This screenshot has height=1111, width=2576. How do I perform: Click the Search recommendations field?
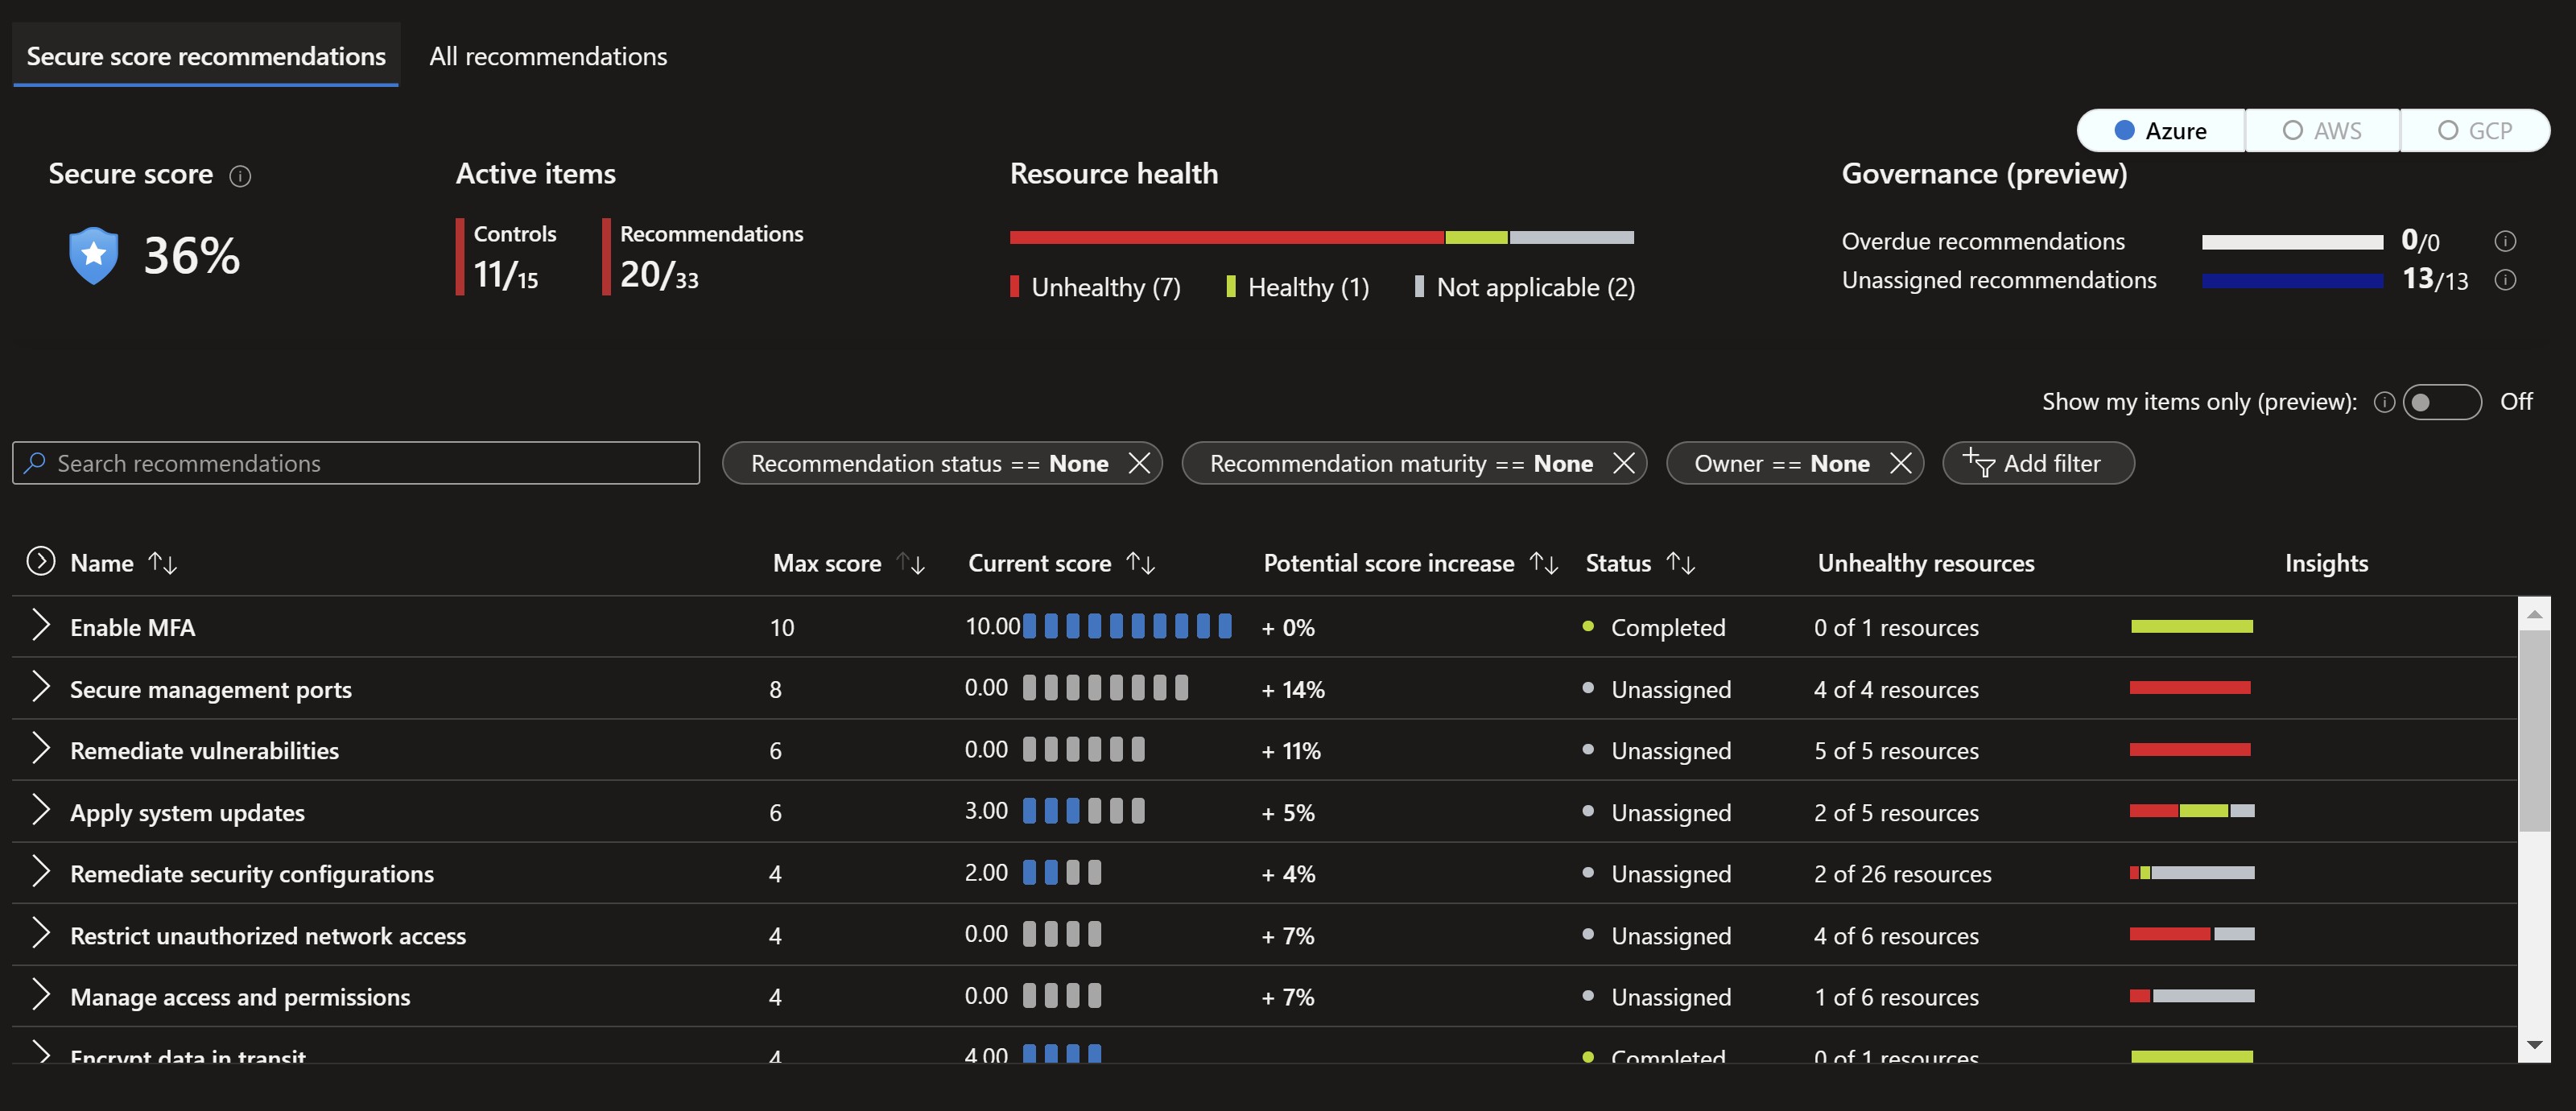356,463
